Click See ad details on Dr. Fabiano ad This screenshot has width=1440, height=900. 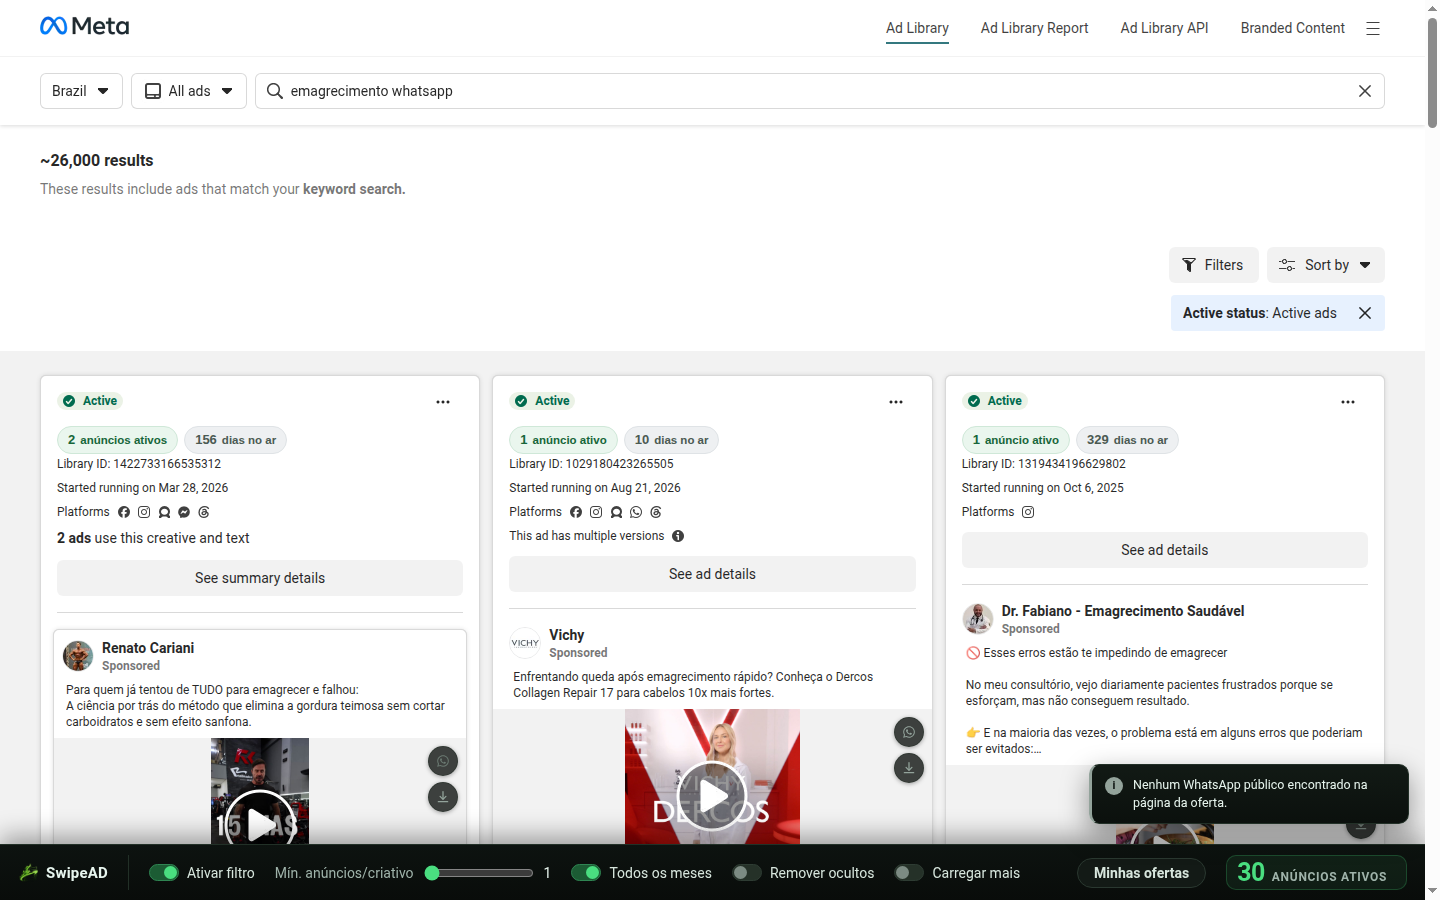(1165, 550)
